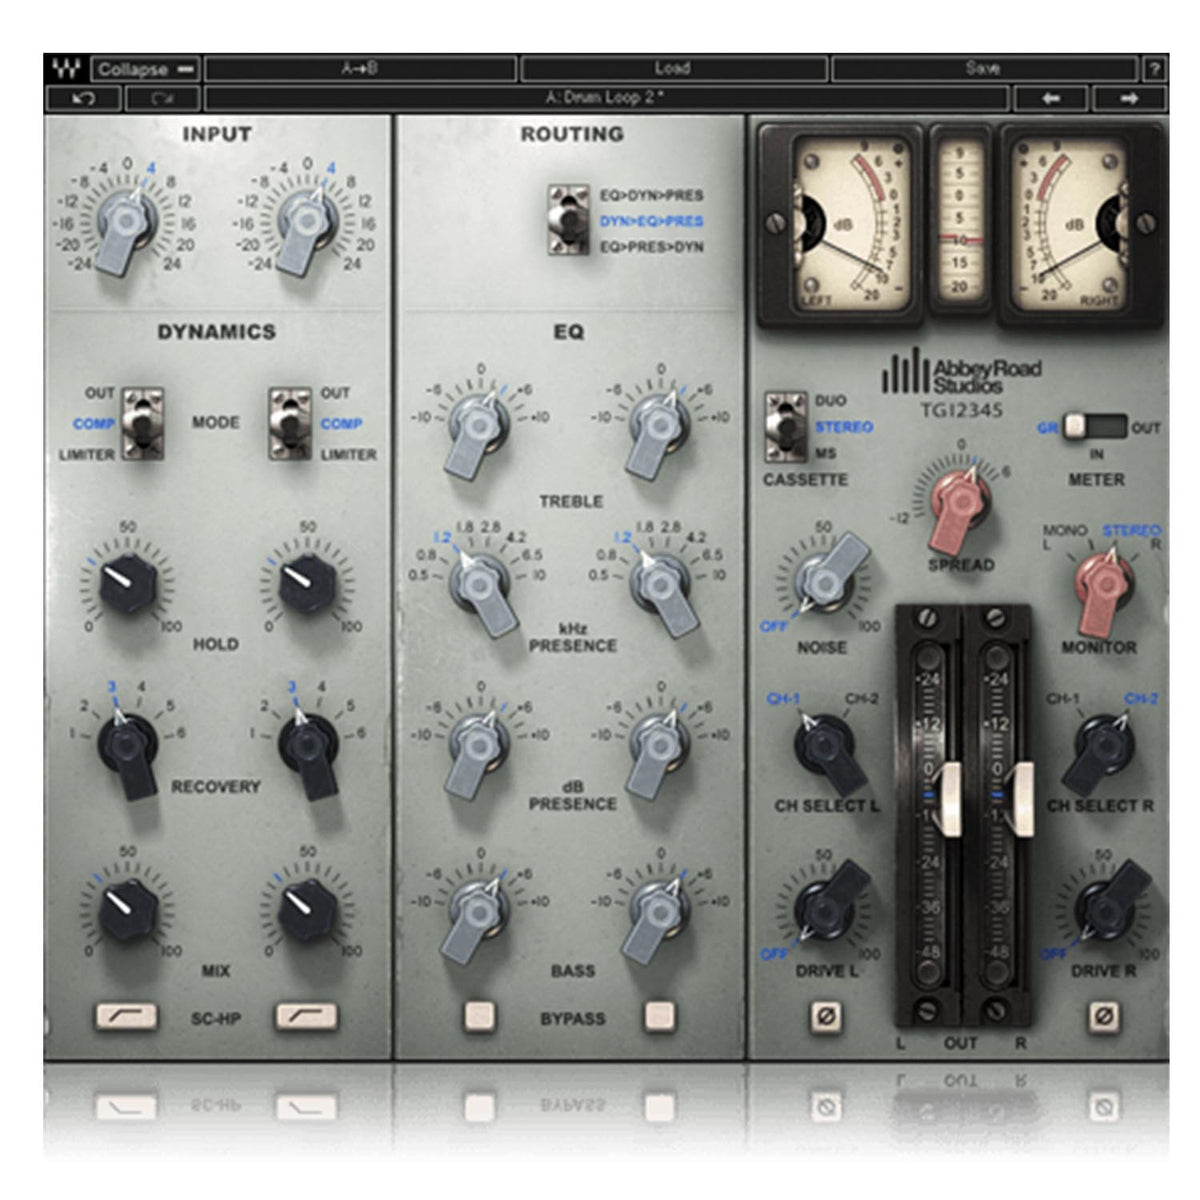Click the right Hold knob

[306, 584]
